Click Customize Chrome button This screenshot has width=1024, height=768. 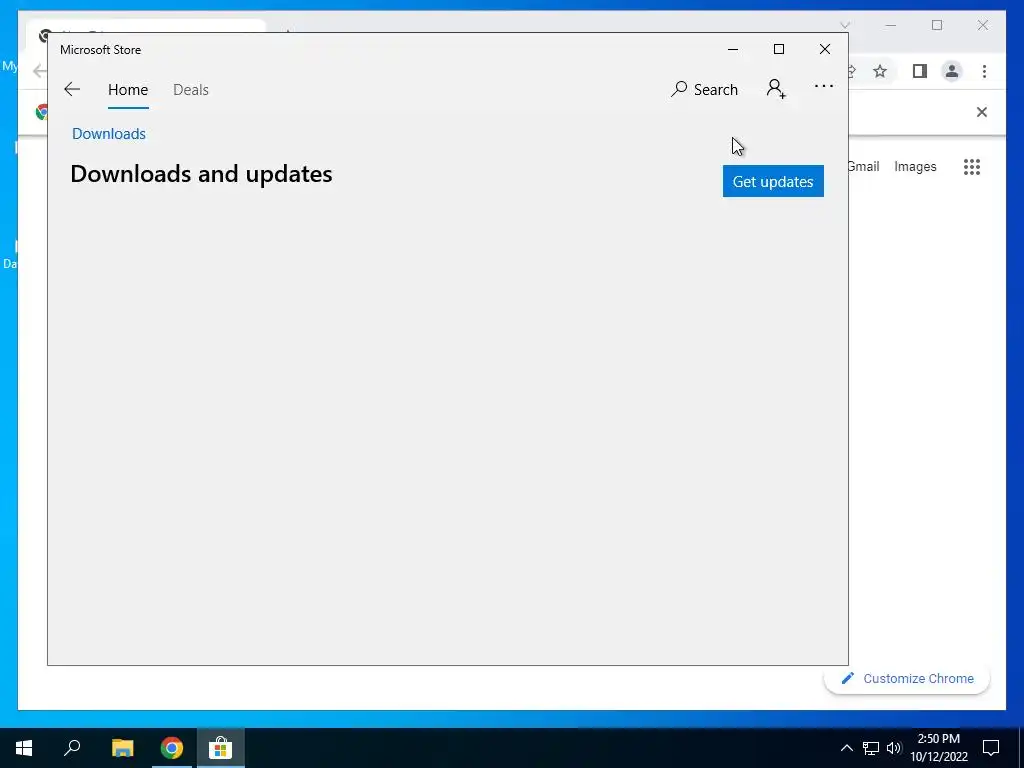click(x=907, y=679)
